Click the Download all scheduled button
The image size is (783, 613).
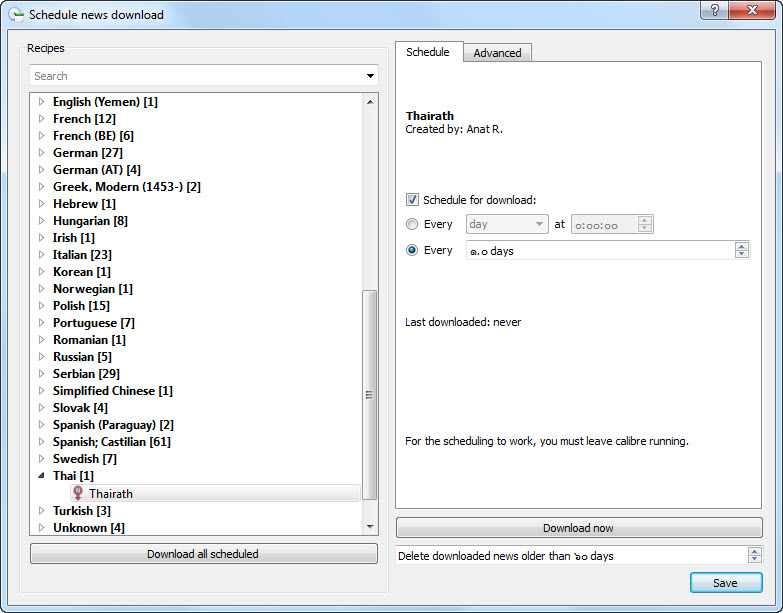[203, 554]
